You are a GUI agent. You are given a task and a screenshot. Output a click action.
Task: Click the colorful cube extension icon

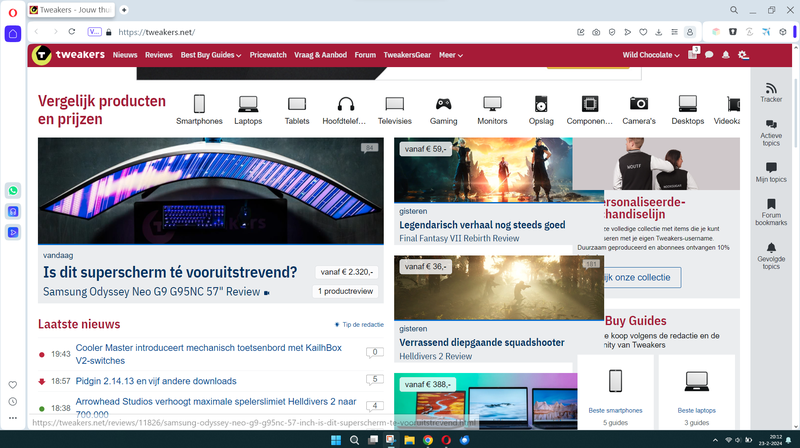pos(716,32)
